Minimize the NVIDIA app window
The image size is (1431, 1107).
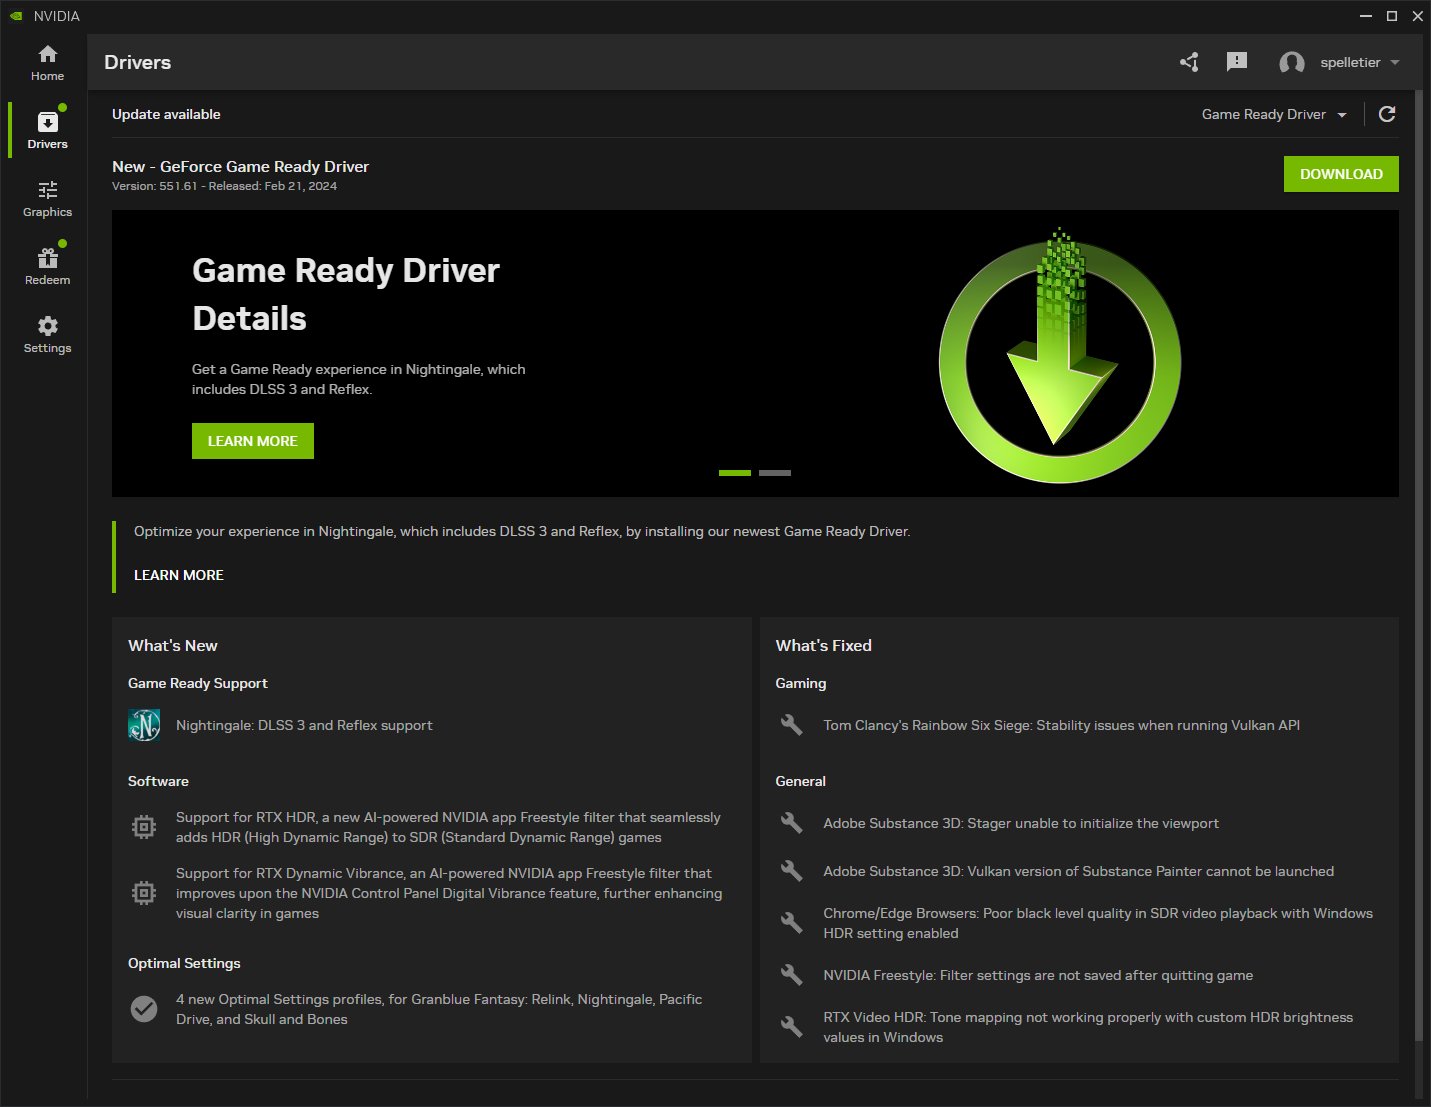(1366, 16)
